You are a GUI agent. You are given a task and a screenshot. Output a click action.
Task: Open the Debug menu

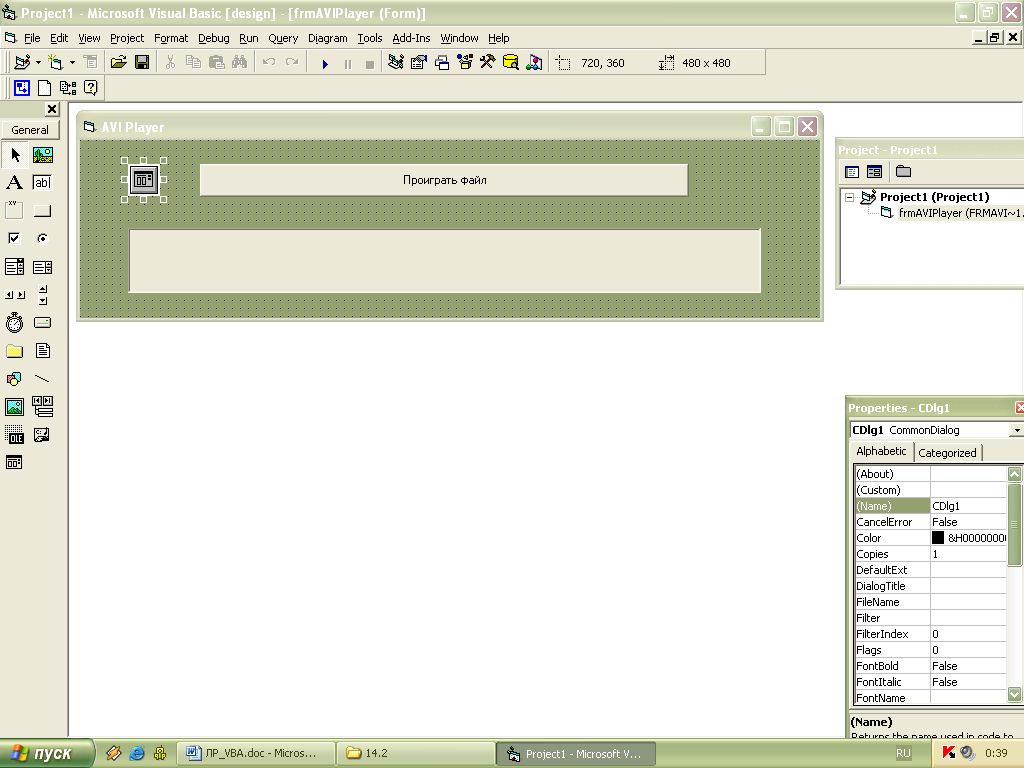[214, 38]
